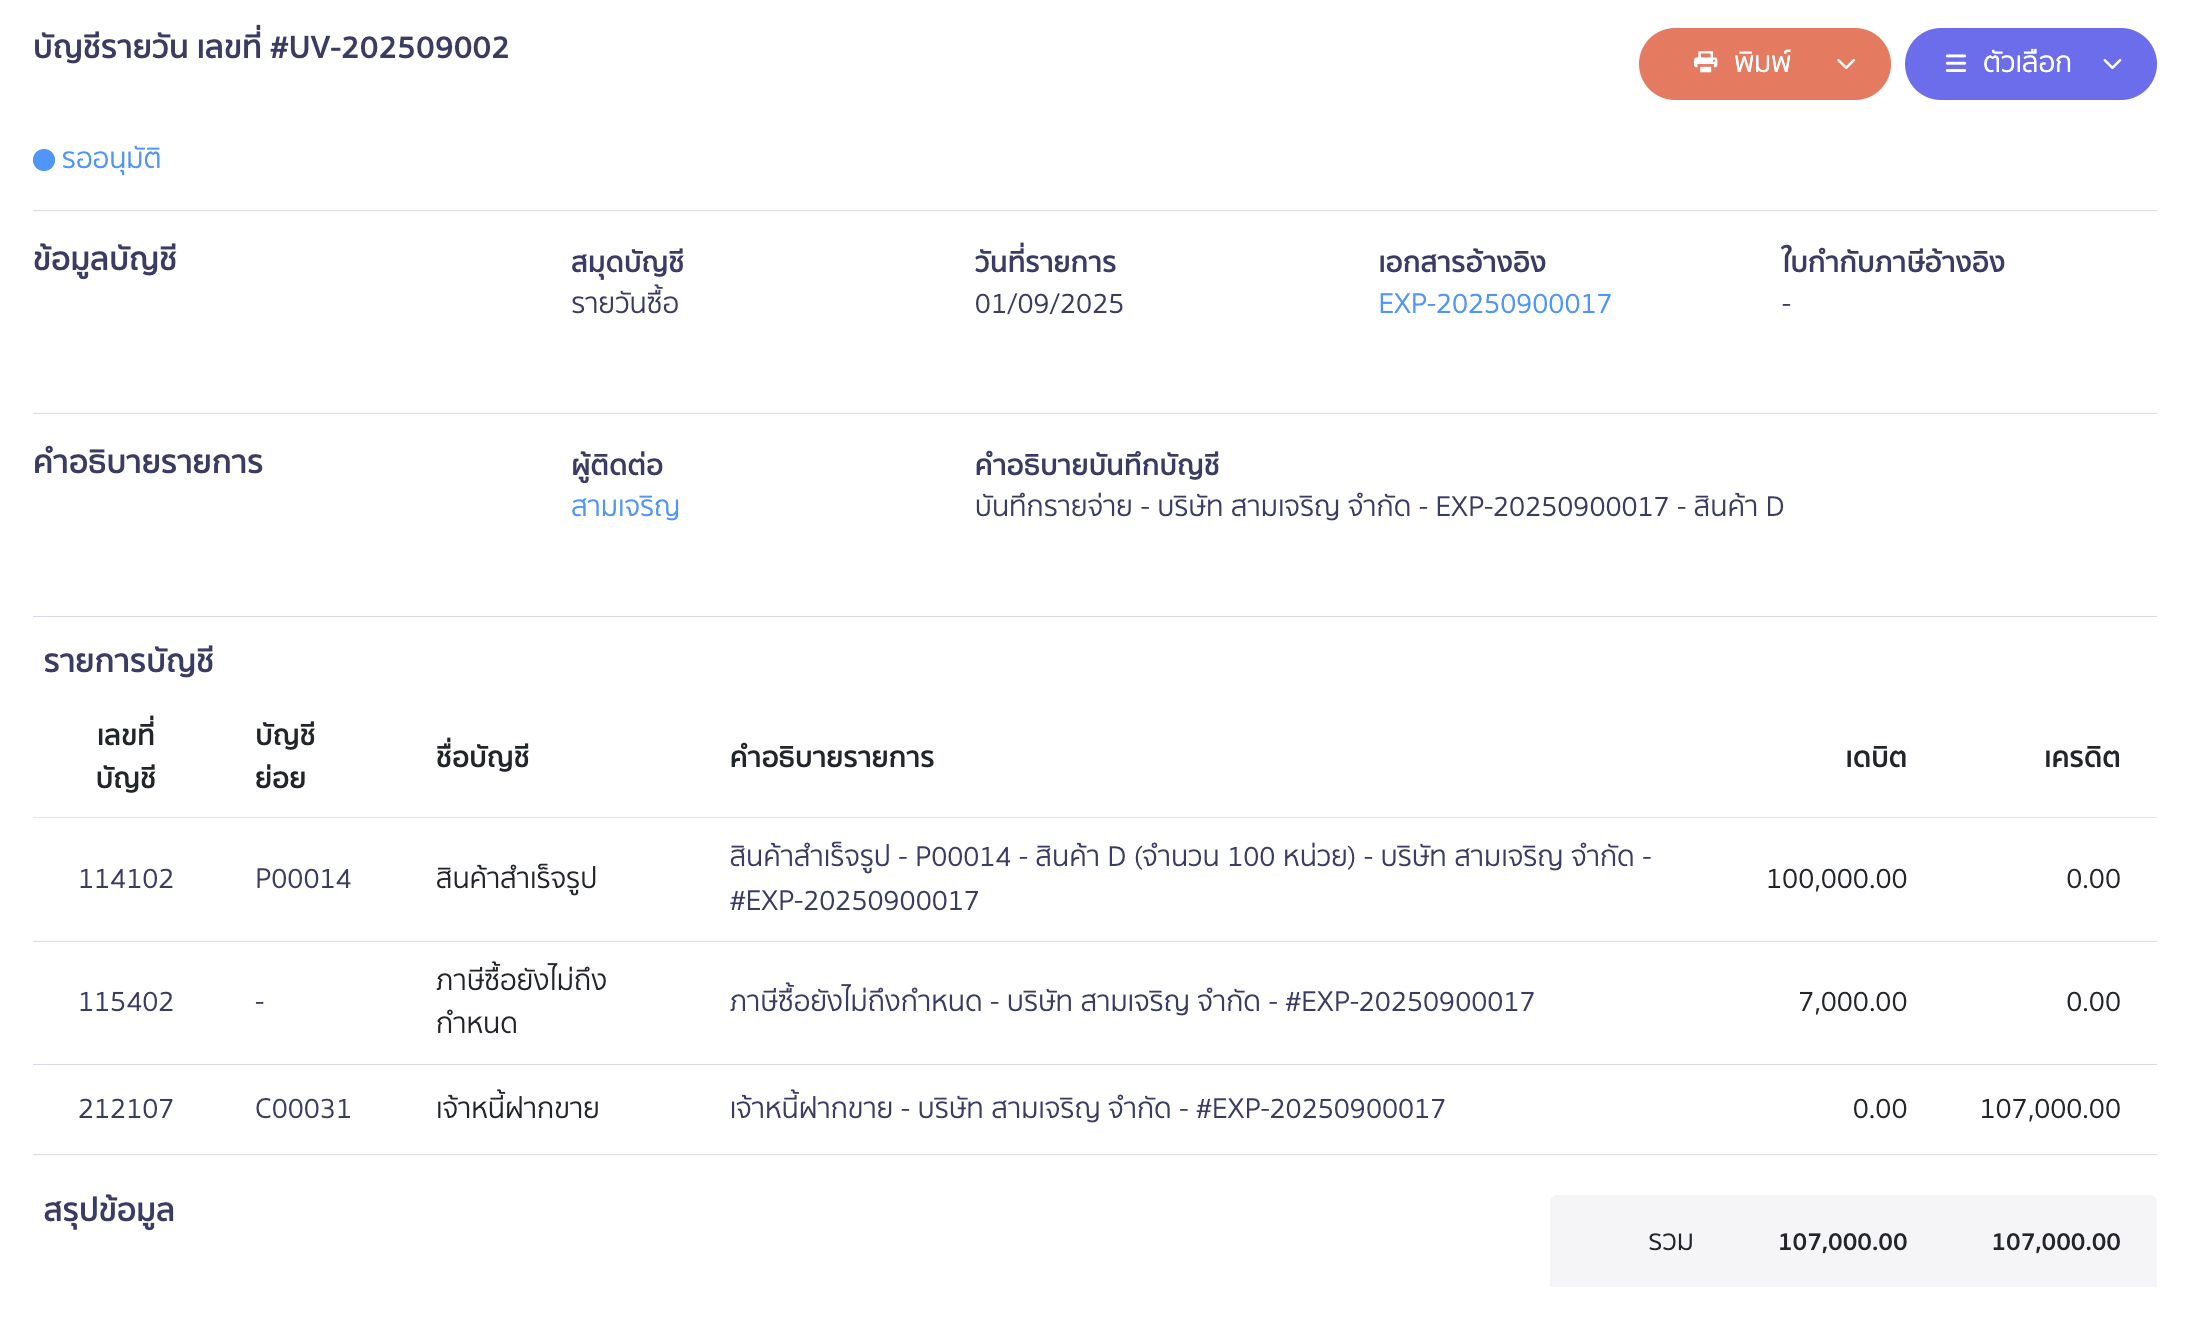Click account number 114102

pos(126,879)
